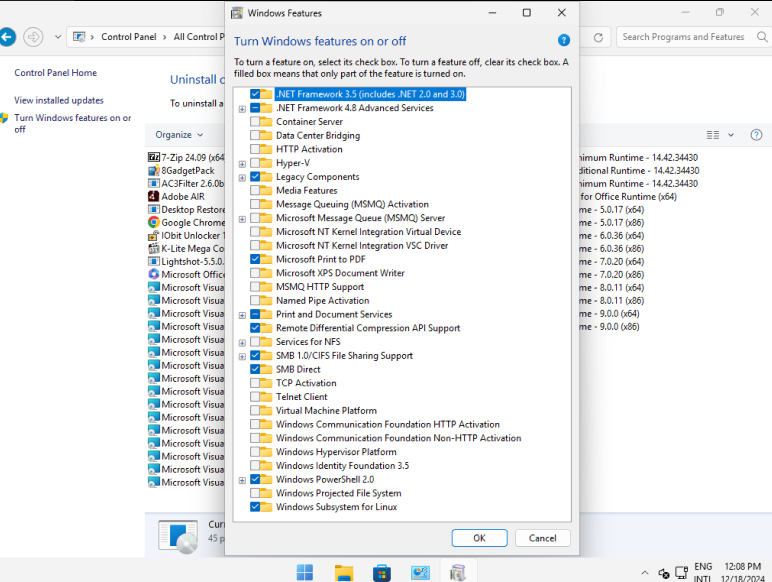
Task: Uncheck .NET Framework 3.5 checkbox
Action: [x=255, y=94]
